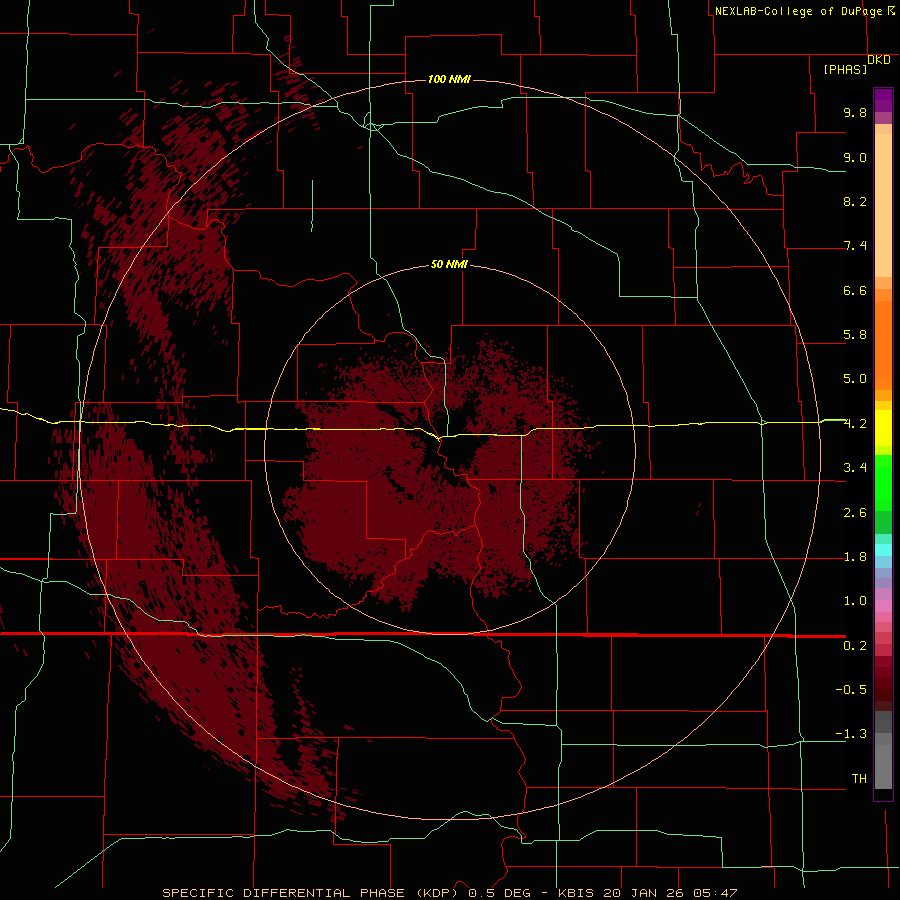This screenshot has height=900, width=900.
Task: Click the orange segment of the color bar
Action: (883, 344)
